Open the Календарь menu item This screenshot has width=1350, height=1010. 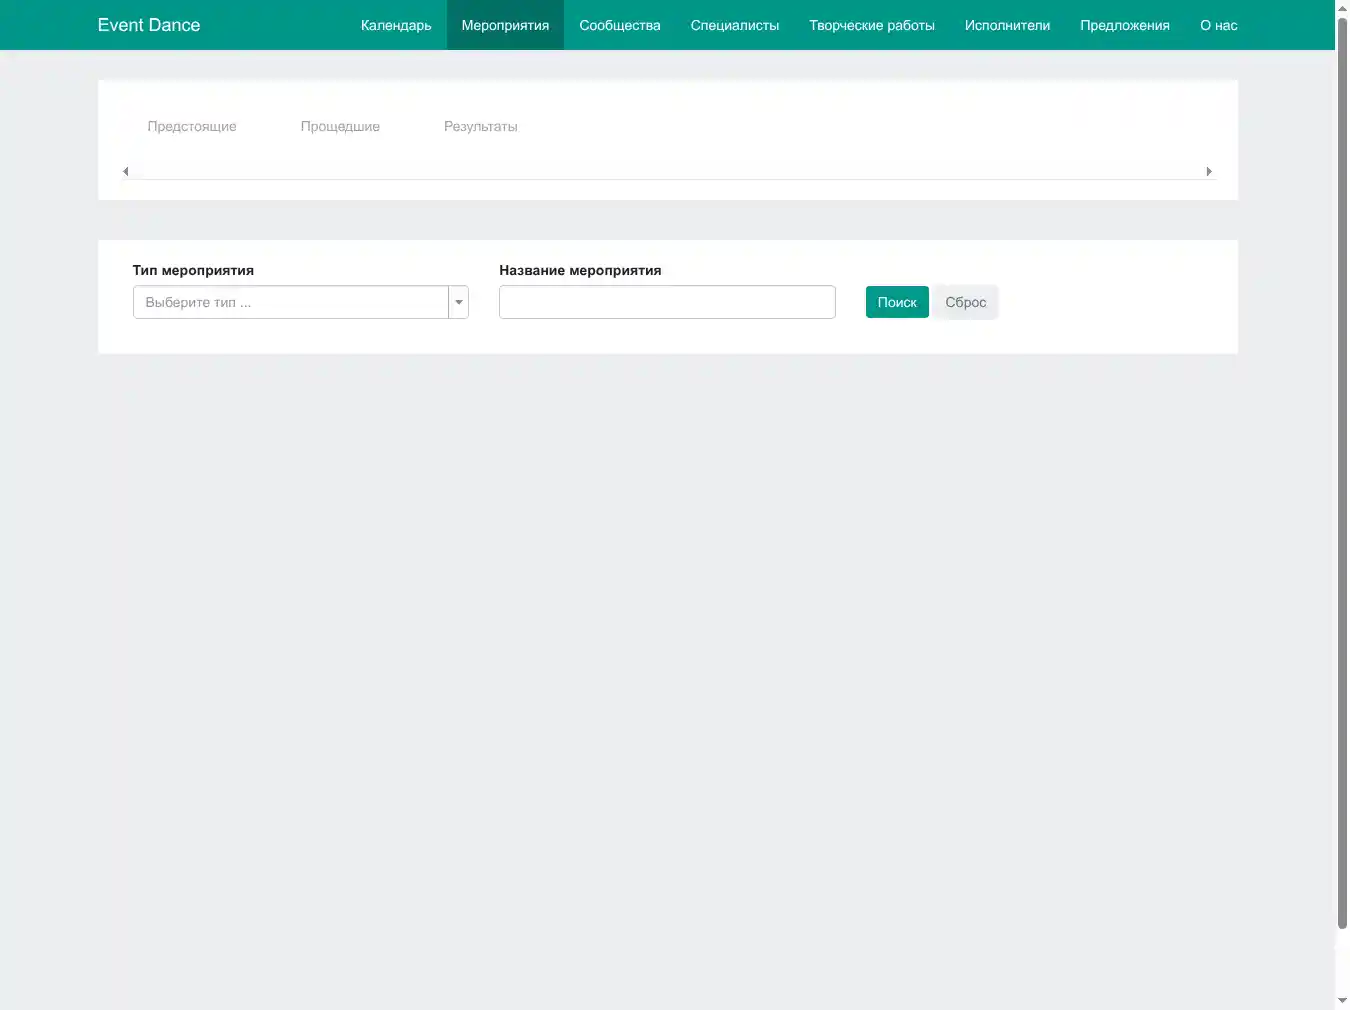tap(396, 25)
